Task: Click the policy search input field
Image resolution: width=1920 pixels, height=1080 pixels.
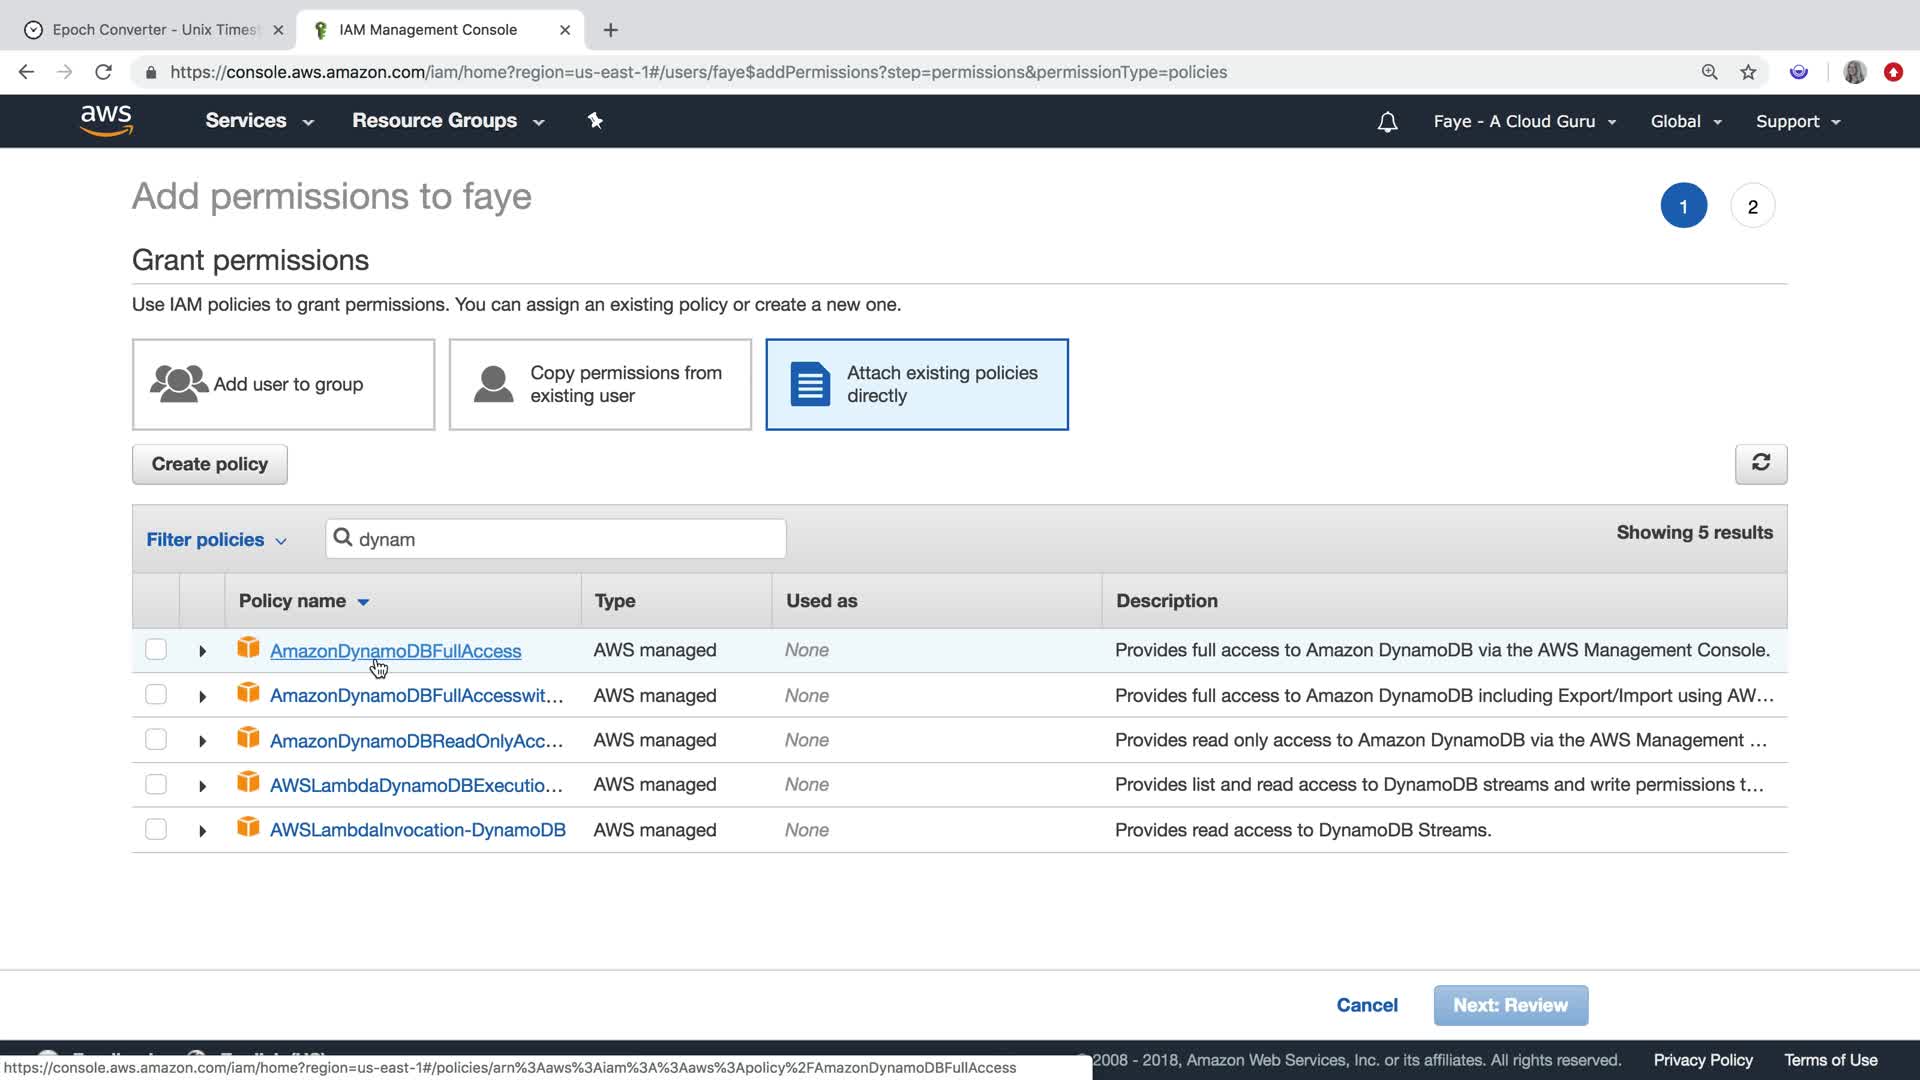Action: tap(565, 539)
